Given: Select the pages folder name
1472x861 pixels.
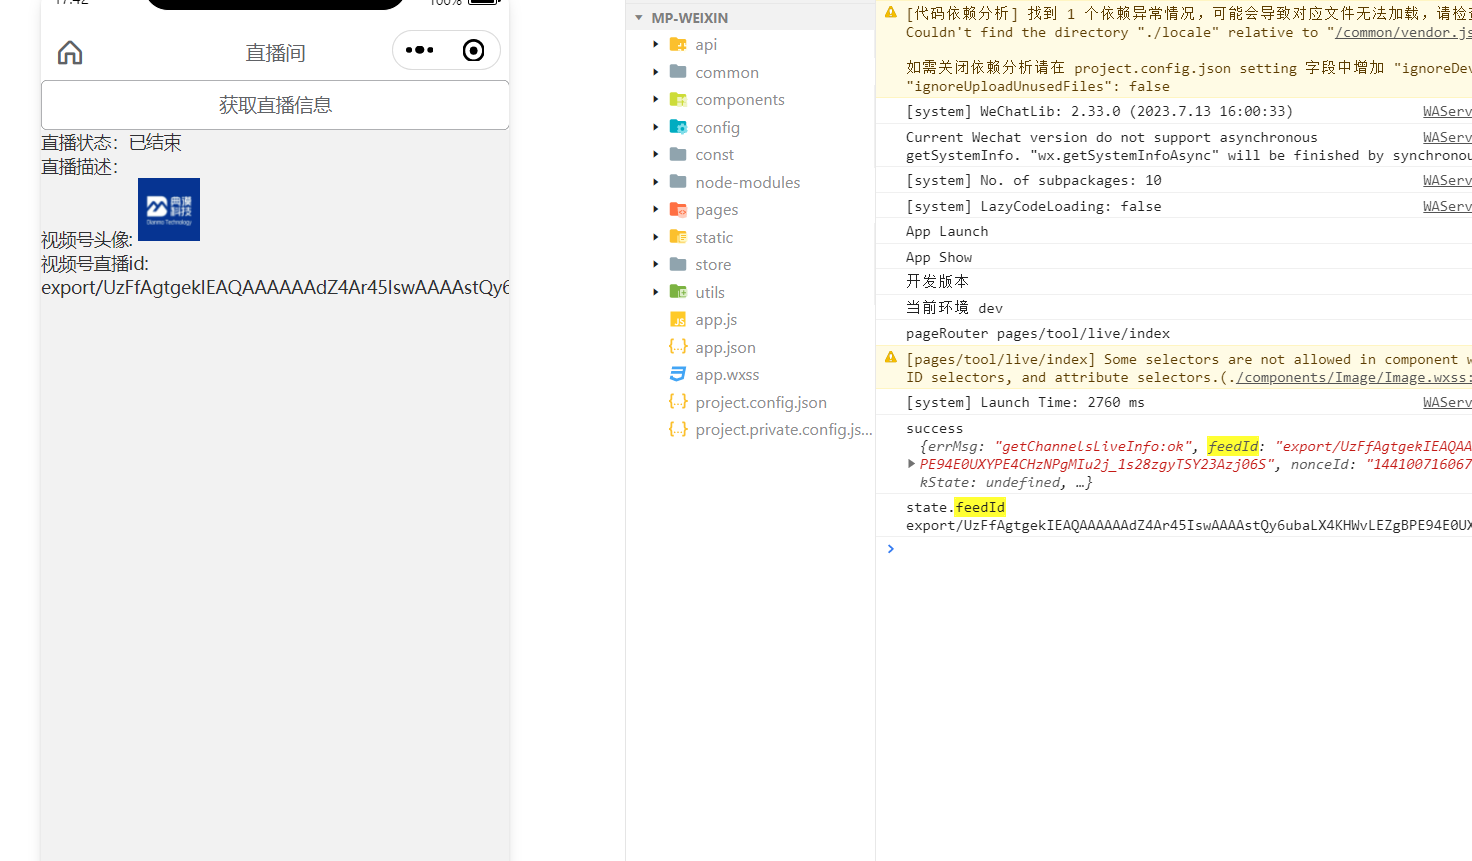Looking at the screenshot, I should click(x=717, y=209).
